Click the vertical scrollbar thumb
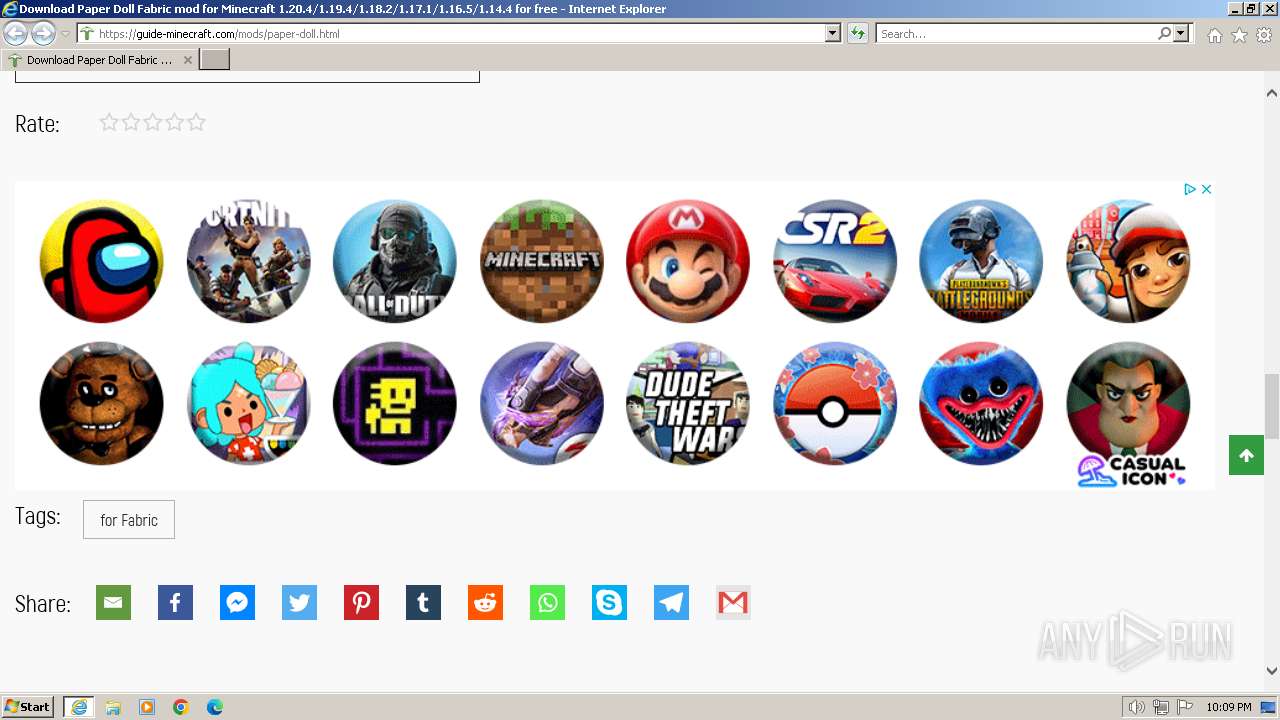The width and height of the screenshot is (1280, 720). click(x=1272, y=406)
